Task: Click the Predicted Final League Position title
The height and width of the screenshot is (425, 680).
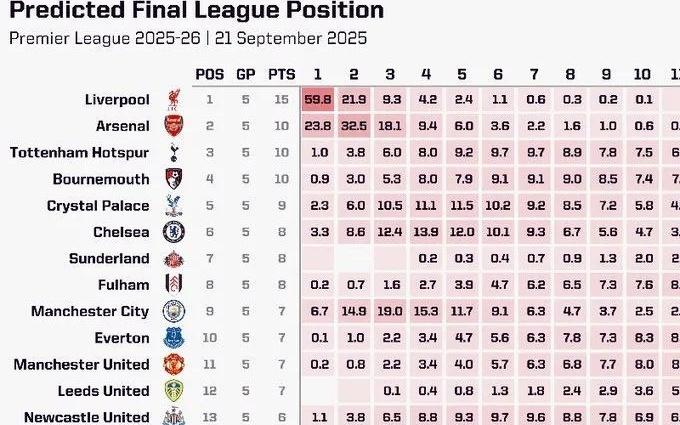Action: 196,12
